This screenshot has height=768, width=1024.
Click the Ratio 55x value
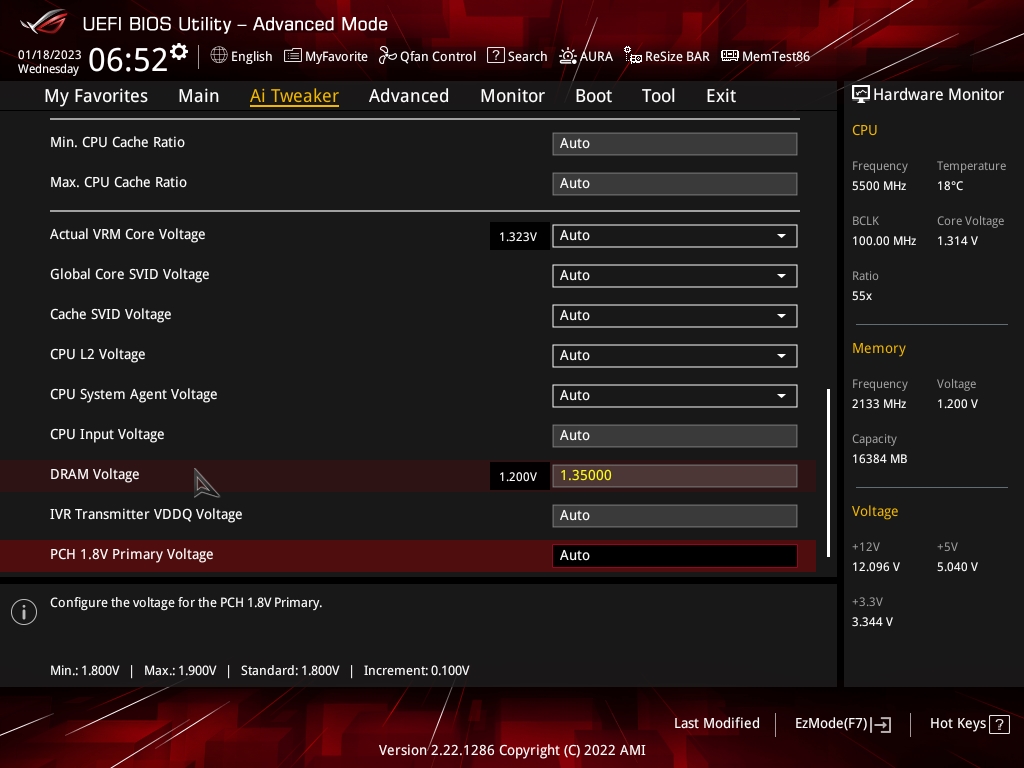coord(862,296)
